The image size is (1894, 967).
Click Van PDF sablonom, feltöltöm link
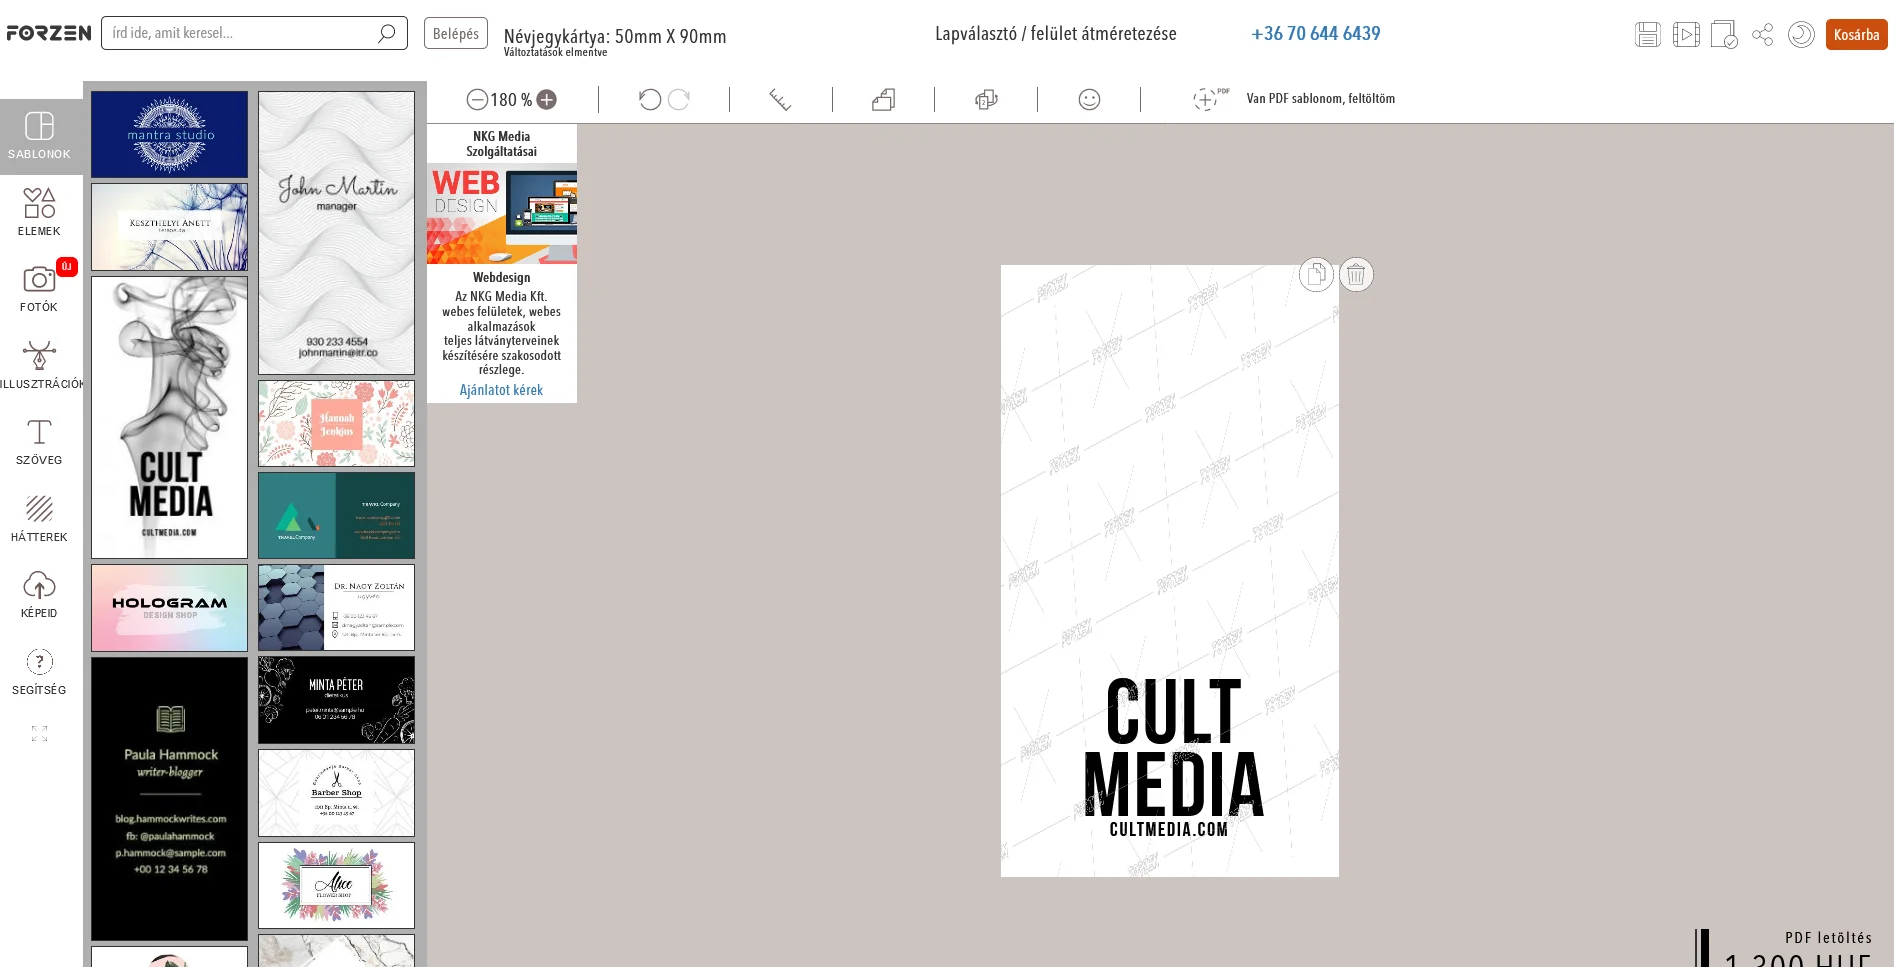pos(1320,98)
